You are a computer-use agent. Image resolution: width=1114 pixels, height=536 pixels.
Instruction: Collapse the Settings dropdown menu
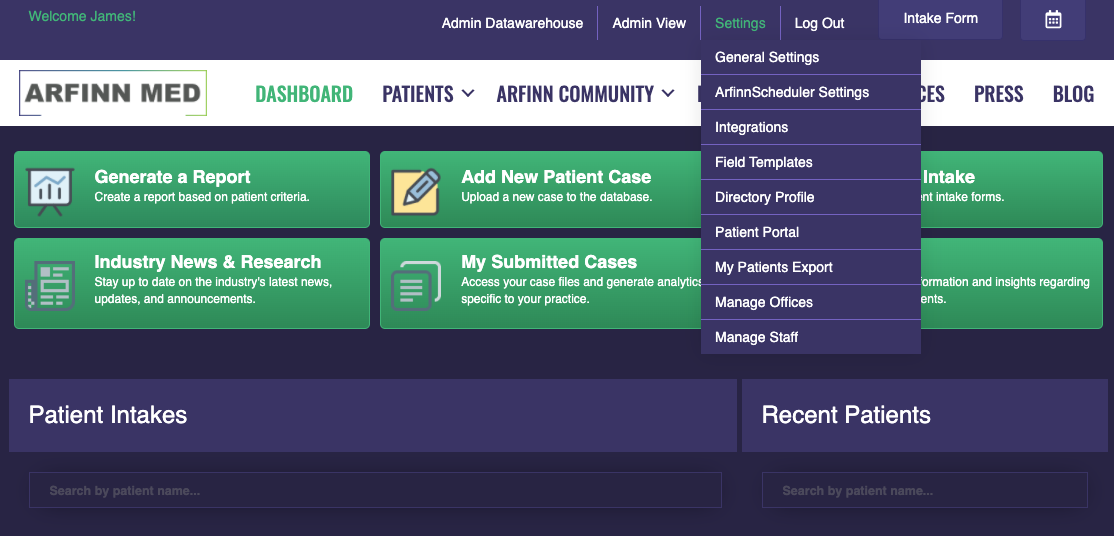(740, 23)
